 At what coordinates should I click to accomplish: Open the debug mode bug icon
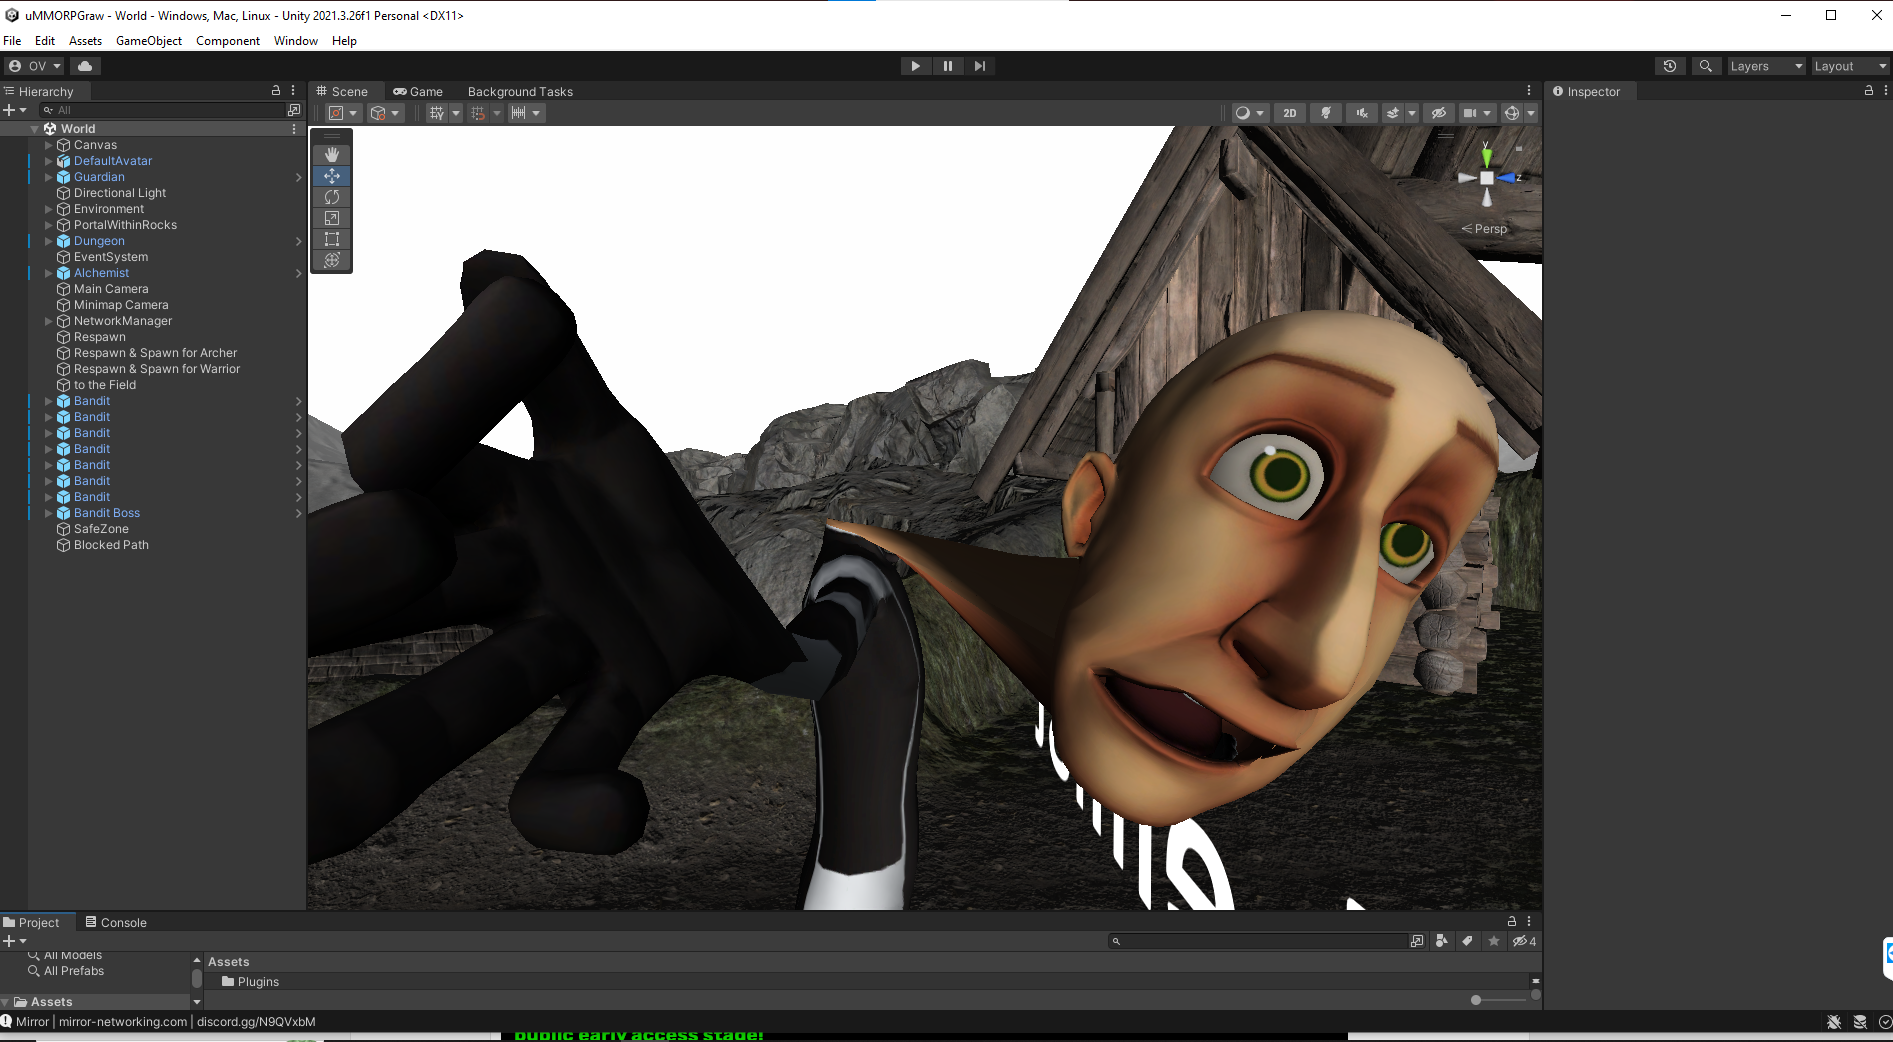[x=1833, y=1022]
